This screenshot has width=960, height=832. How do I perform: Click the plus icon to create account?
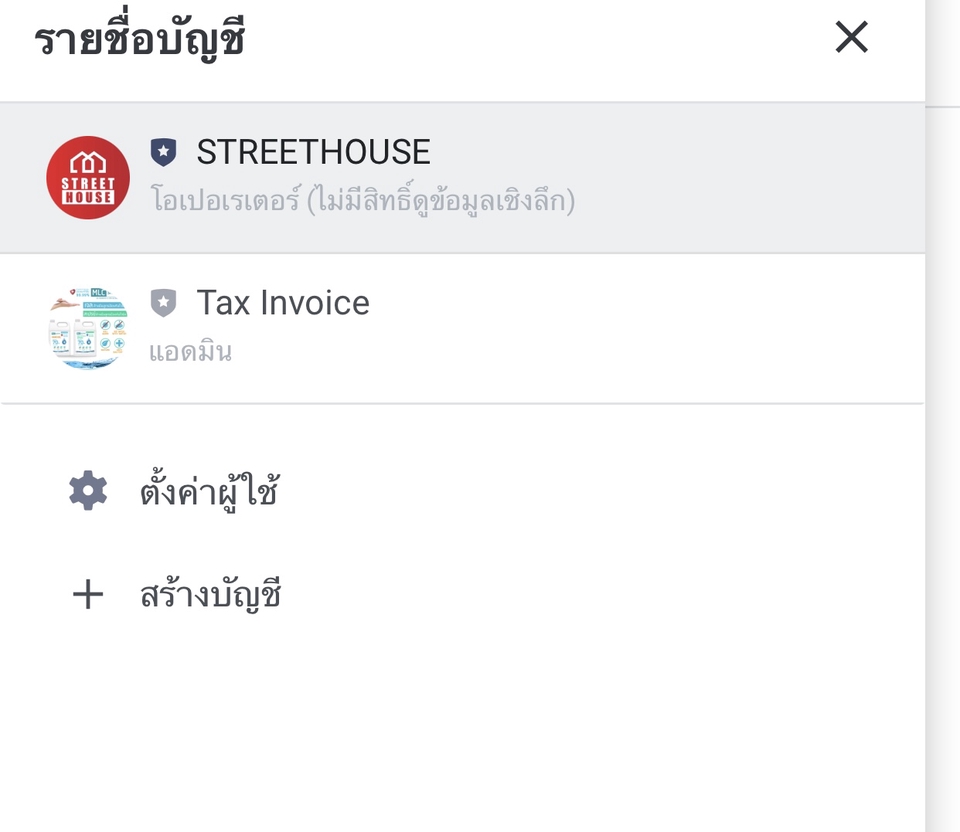[88, 595]
